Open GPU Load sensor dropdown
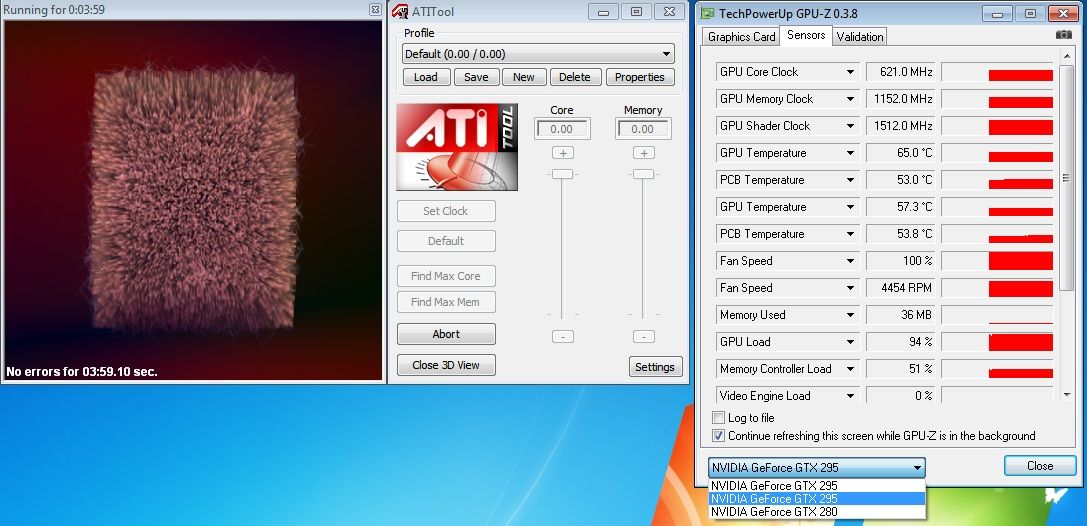The width and height of the screenshot is (1087, 526). (x=850, y=342)
